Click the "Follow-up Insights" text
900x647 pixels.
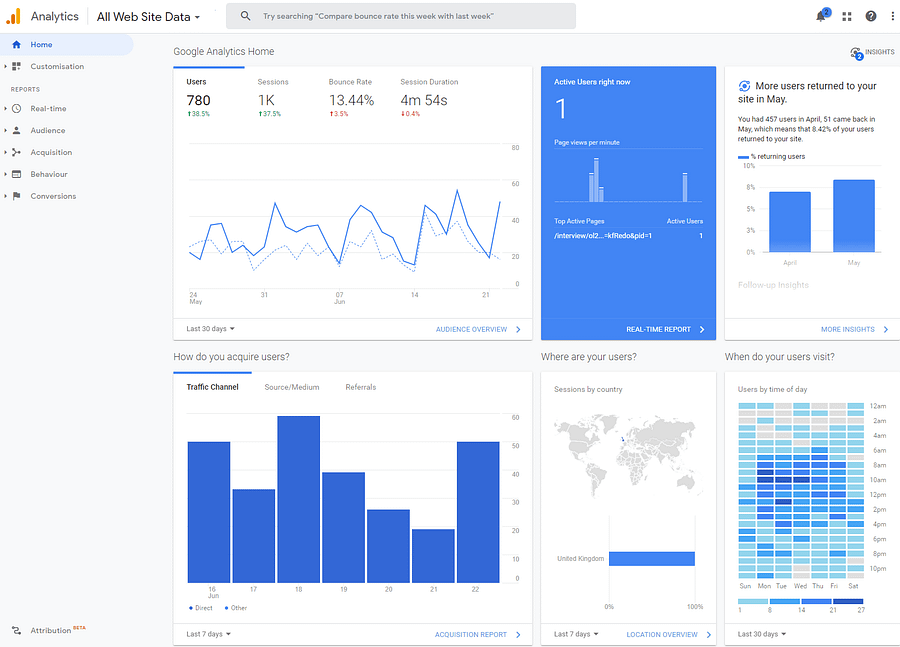click(773, 285)
